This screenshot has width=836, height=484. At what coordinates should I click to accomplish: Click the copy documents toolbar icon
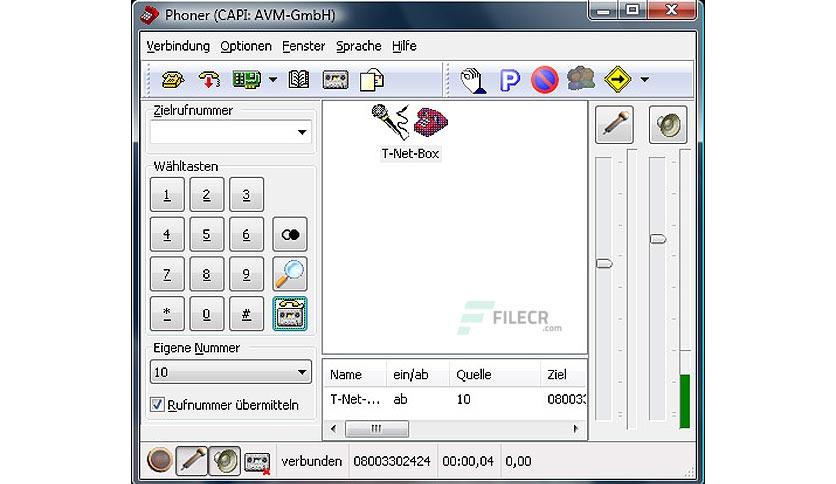pyautogui.click(x=372, y=80)
